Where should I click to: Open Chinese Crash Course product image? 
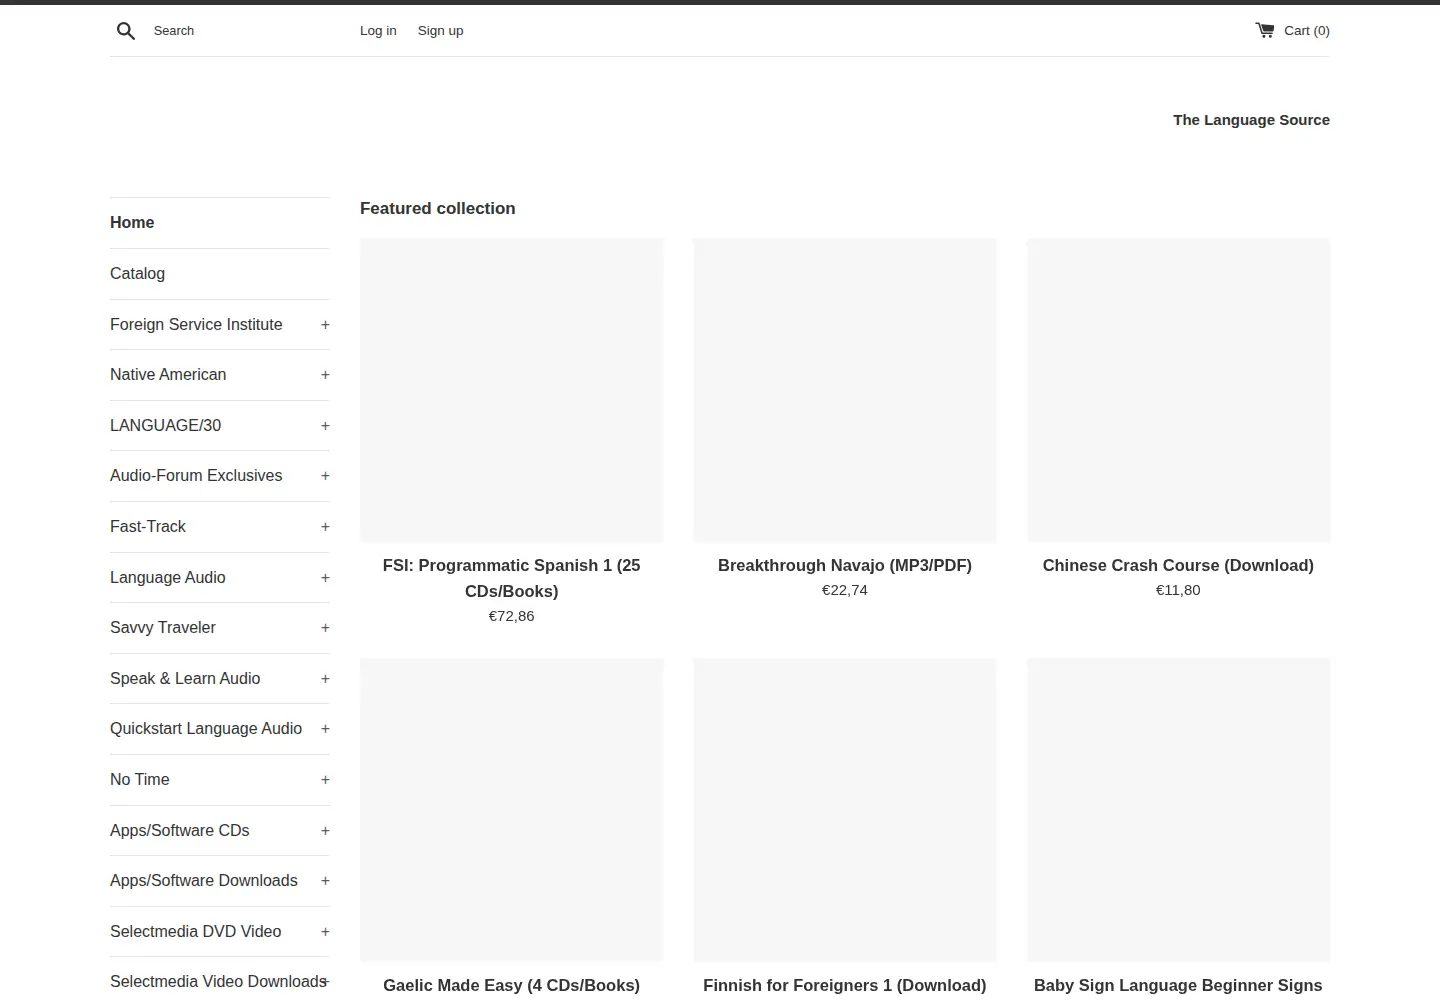tap(1178, 390)
